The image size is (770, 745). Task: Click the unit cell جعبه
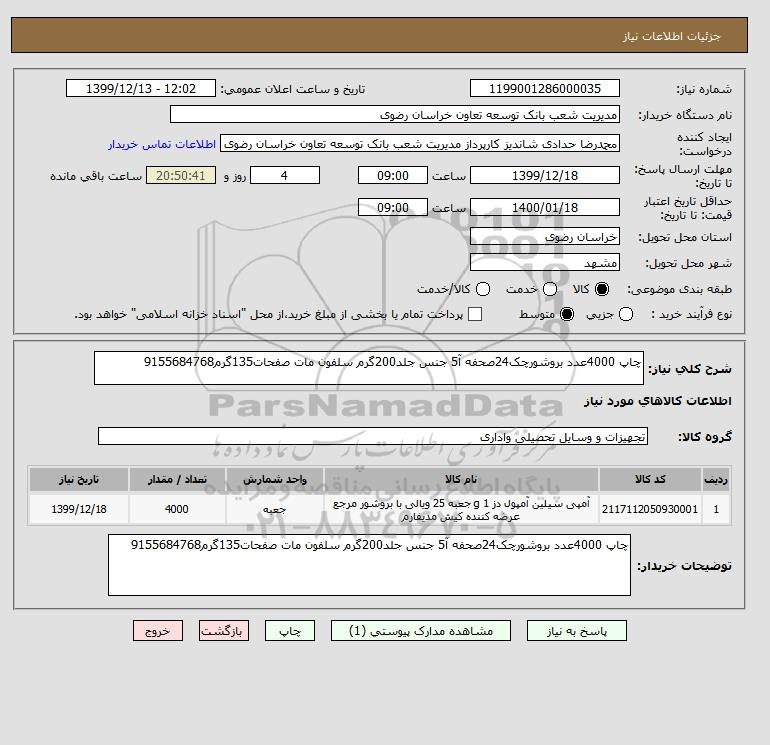[x=275, y=509]
